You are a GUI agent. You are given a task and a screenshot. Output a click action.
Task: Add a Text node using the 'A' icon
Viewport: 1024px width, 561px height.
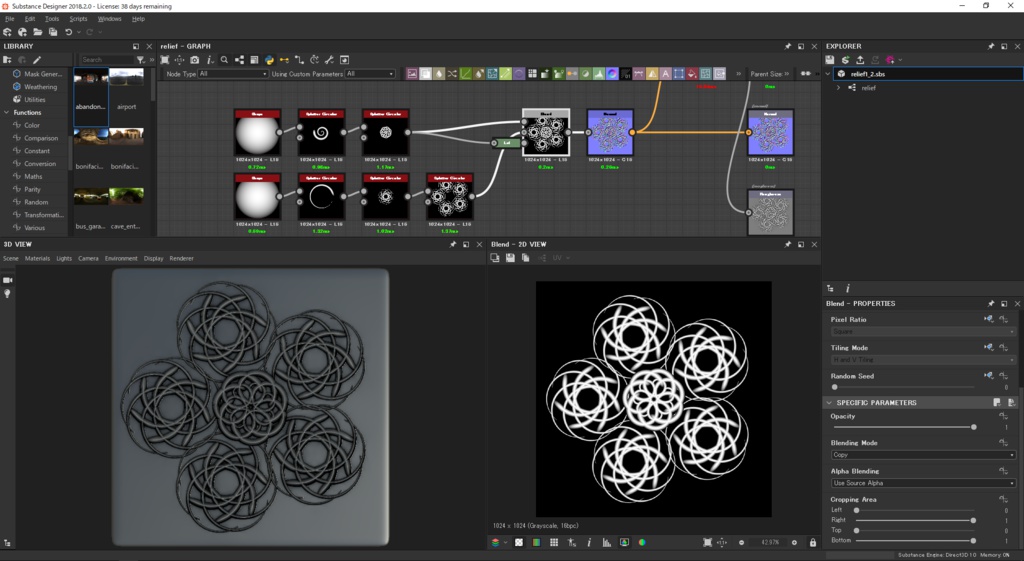pos(665,74)
